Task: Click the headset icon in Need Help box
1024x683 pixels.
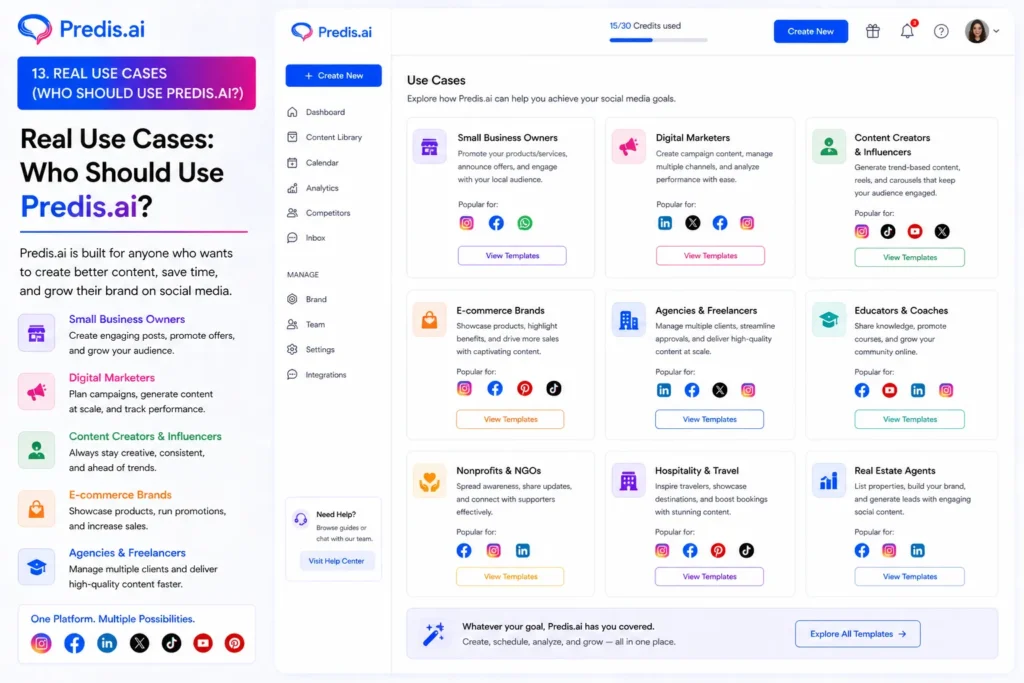Action: pos(300,519)
